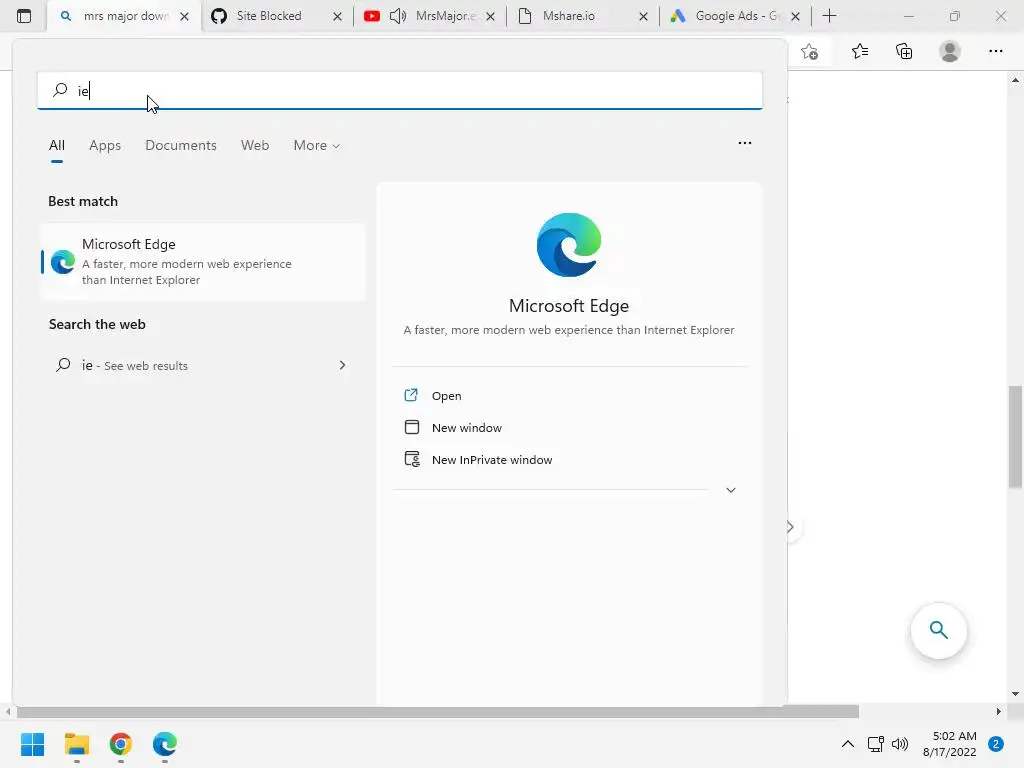The image size is (1024, 768).
Task: Open a new browser tab
Action: [x=829, y=16]
